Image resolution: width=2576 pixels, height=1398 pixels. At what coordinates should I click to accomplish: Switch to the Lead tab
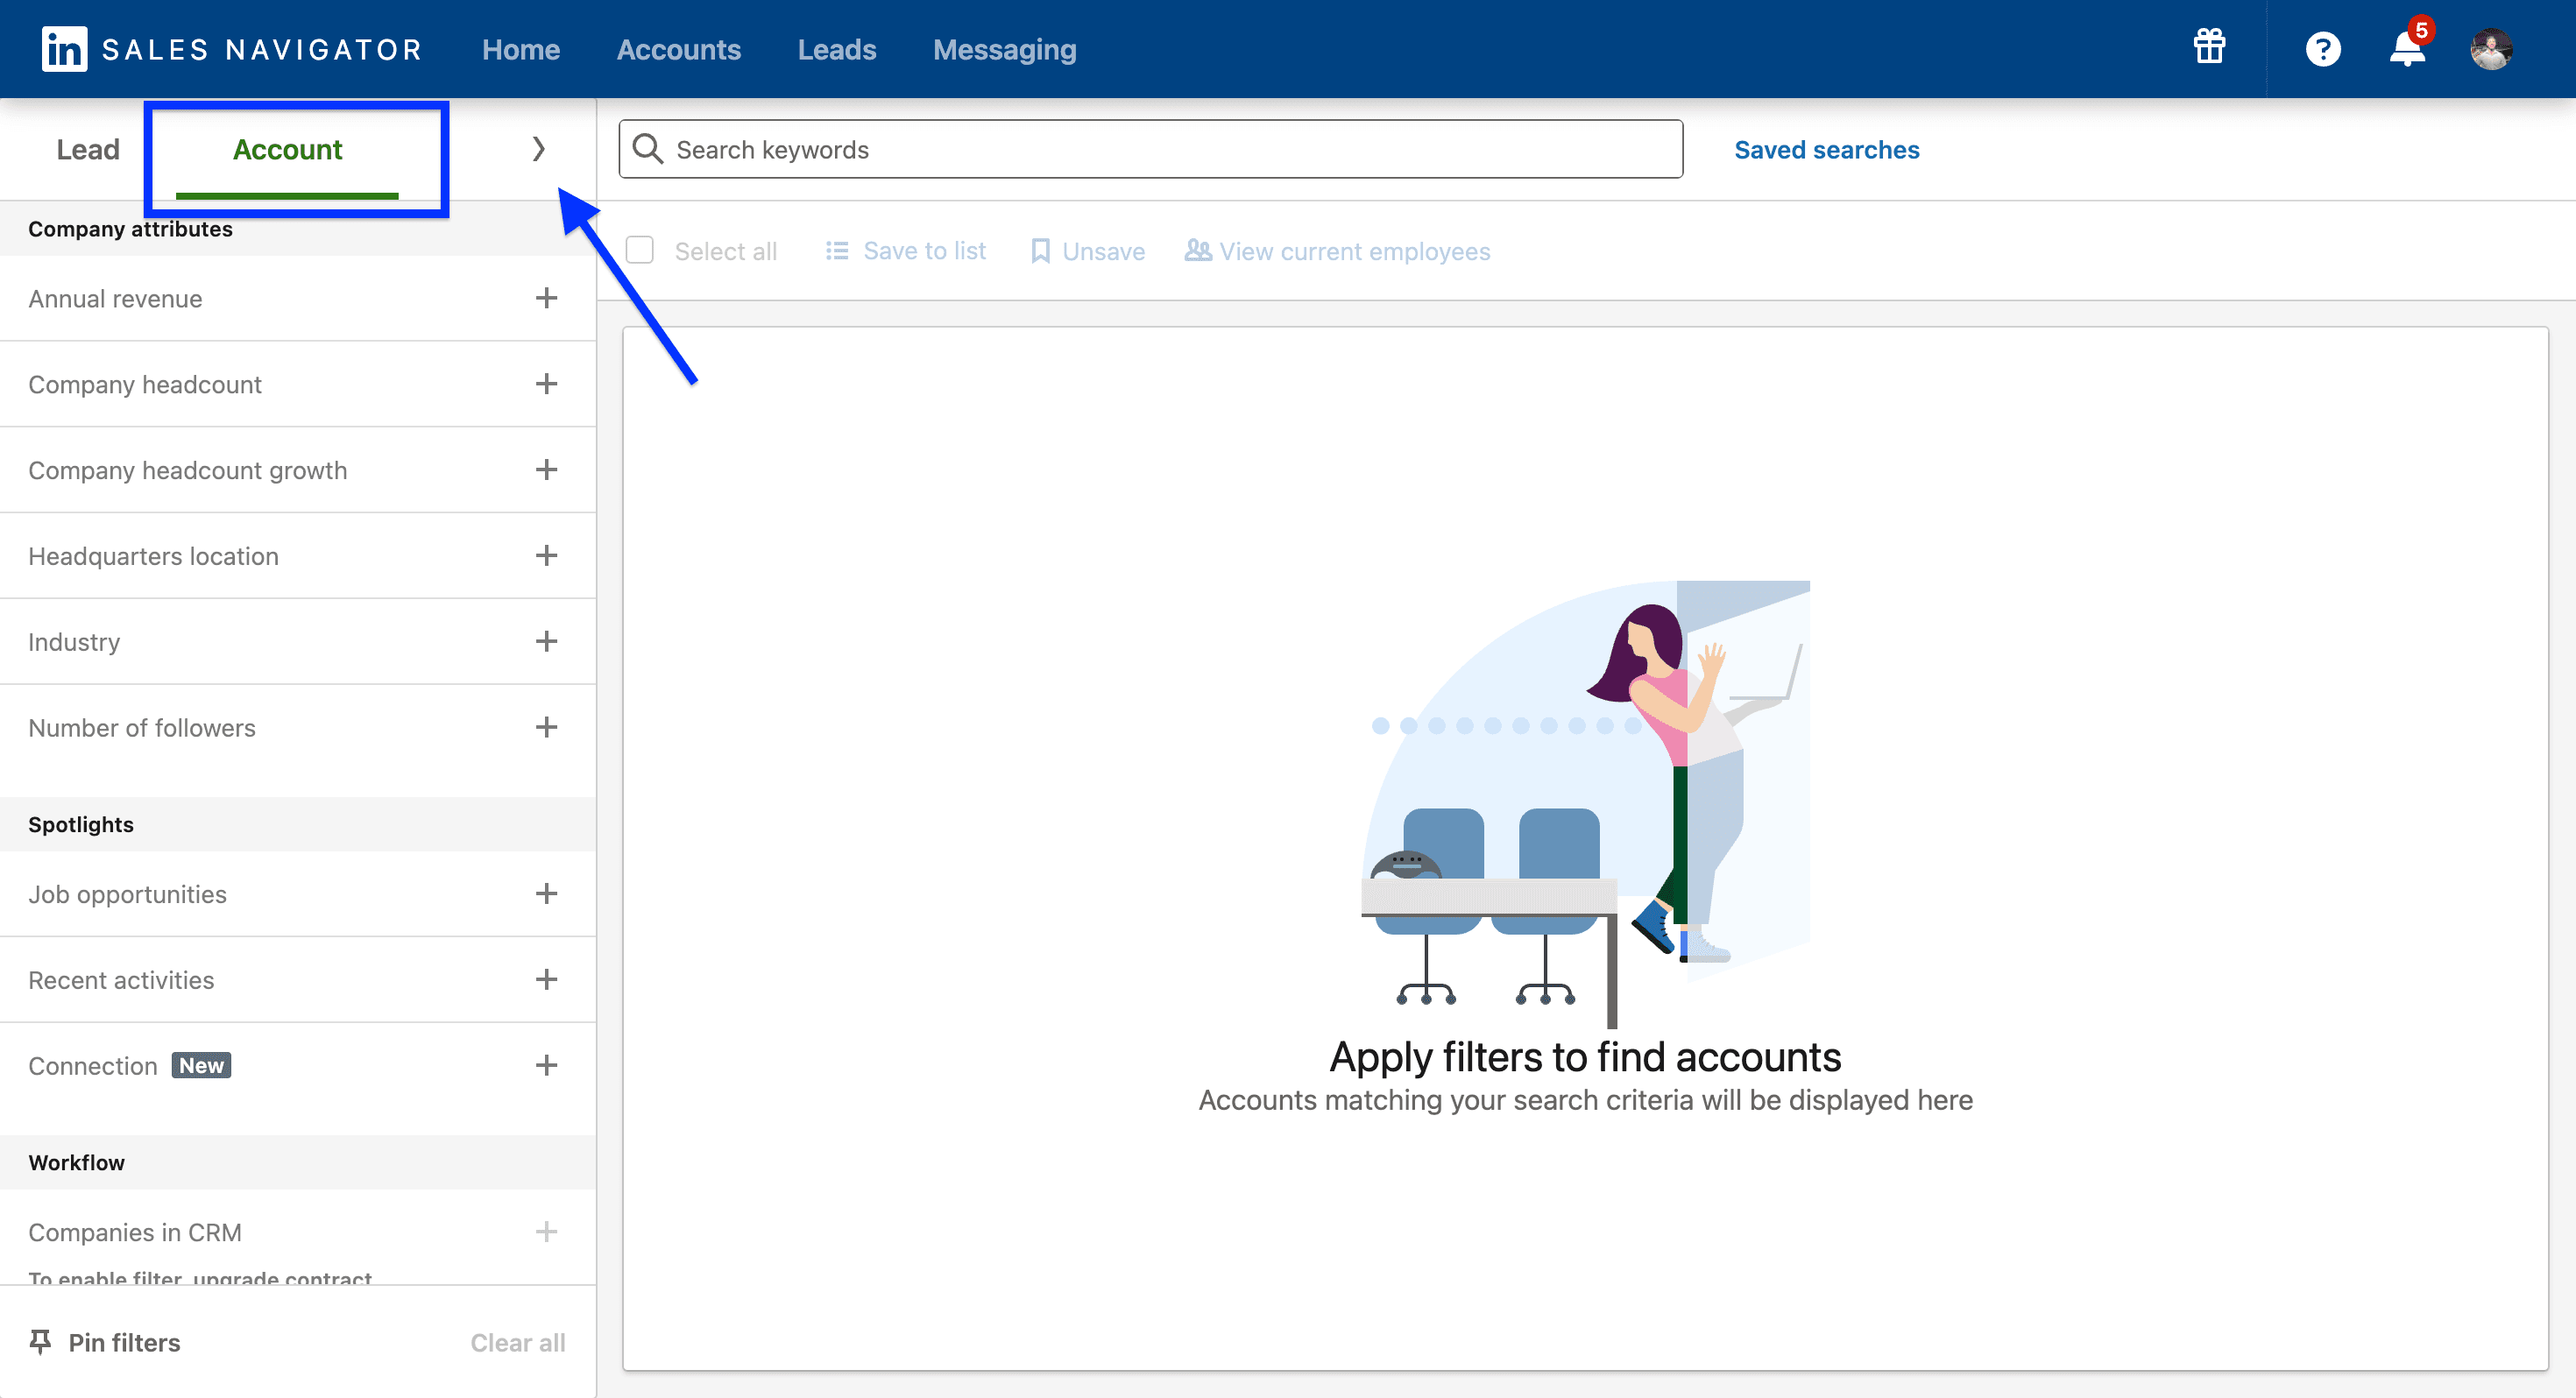88,150
